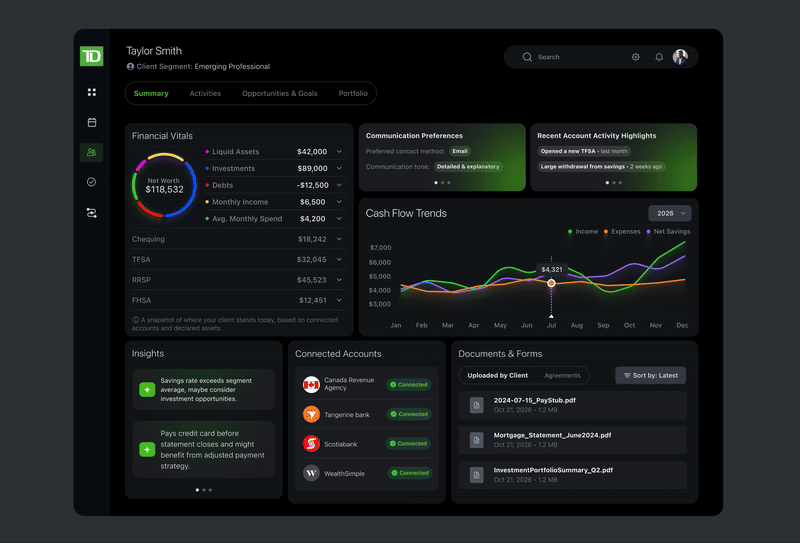Click the Tangerine bank logo
Image resolution: width=800 pixels, height=543 pixels.
tap(311, 414)
